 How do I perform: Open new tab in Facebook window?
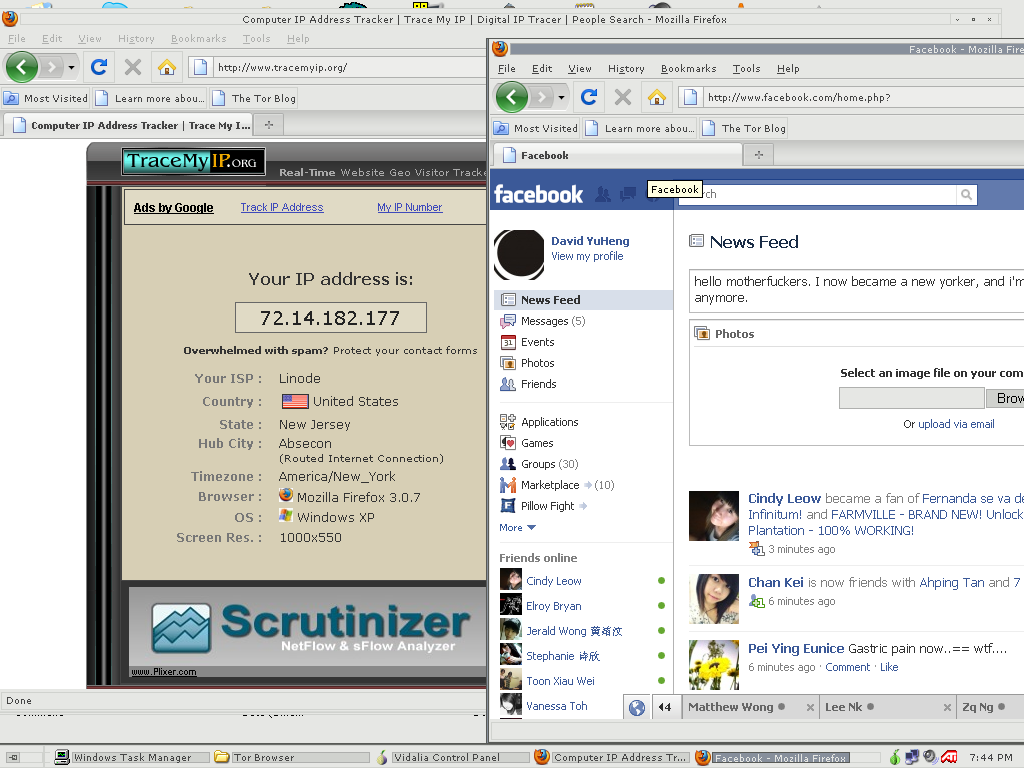point(758,155)
